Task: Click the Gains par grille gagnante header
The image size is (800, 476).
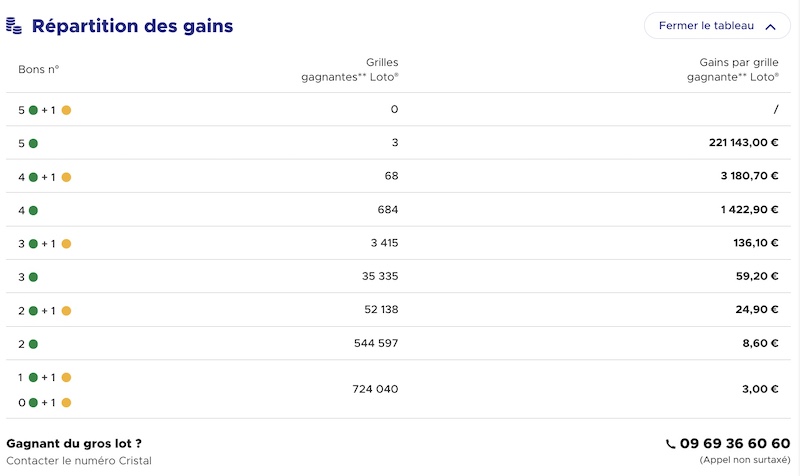Action: pos(733,69)
